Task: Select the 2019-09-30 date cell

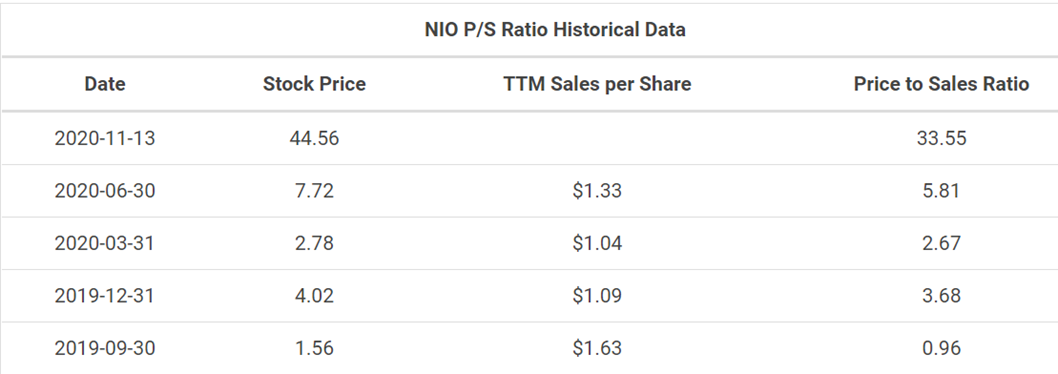Action: pos(105,348)
